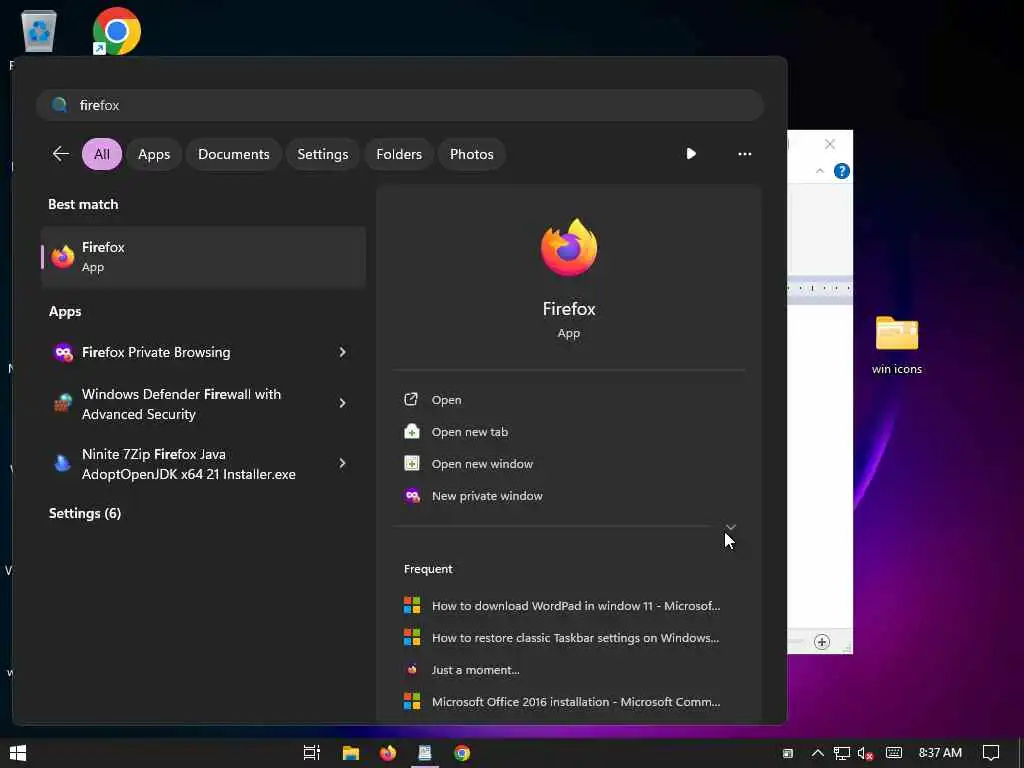This screenshot has width=1024, height=768.
Task: Open the three-dot options menu
Action: pyautogui.click(x=744, y=154)
